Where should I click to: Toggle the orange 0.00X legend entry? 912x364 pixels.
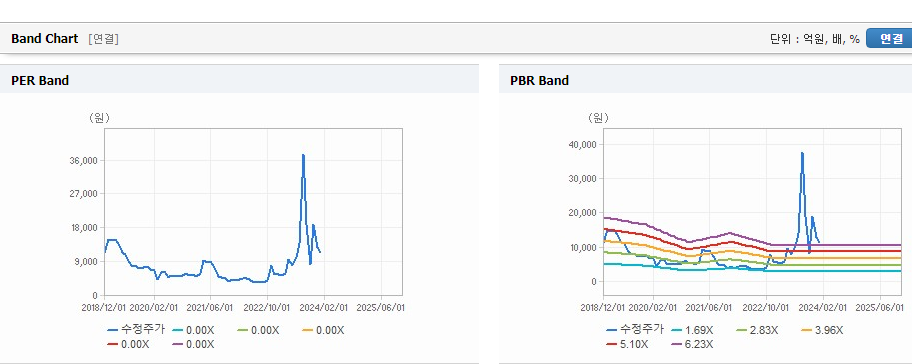324,330
